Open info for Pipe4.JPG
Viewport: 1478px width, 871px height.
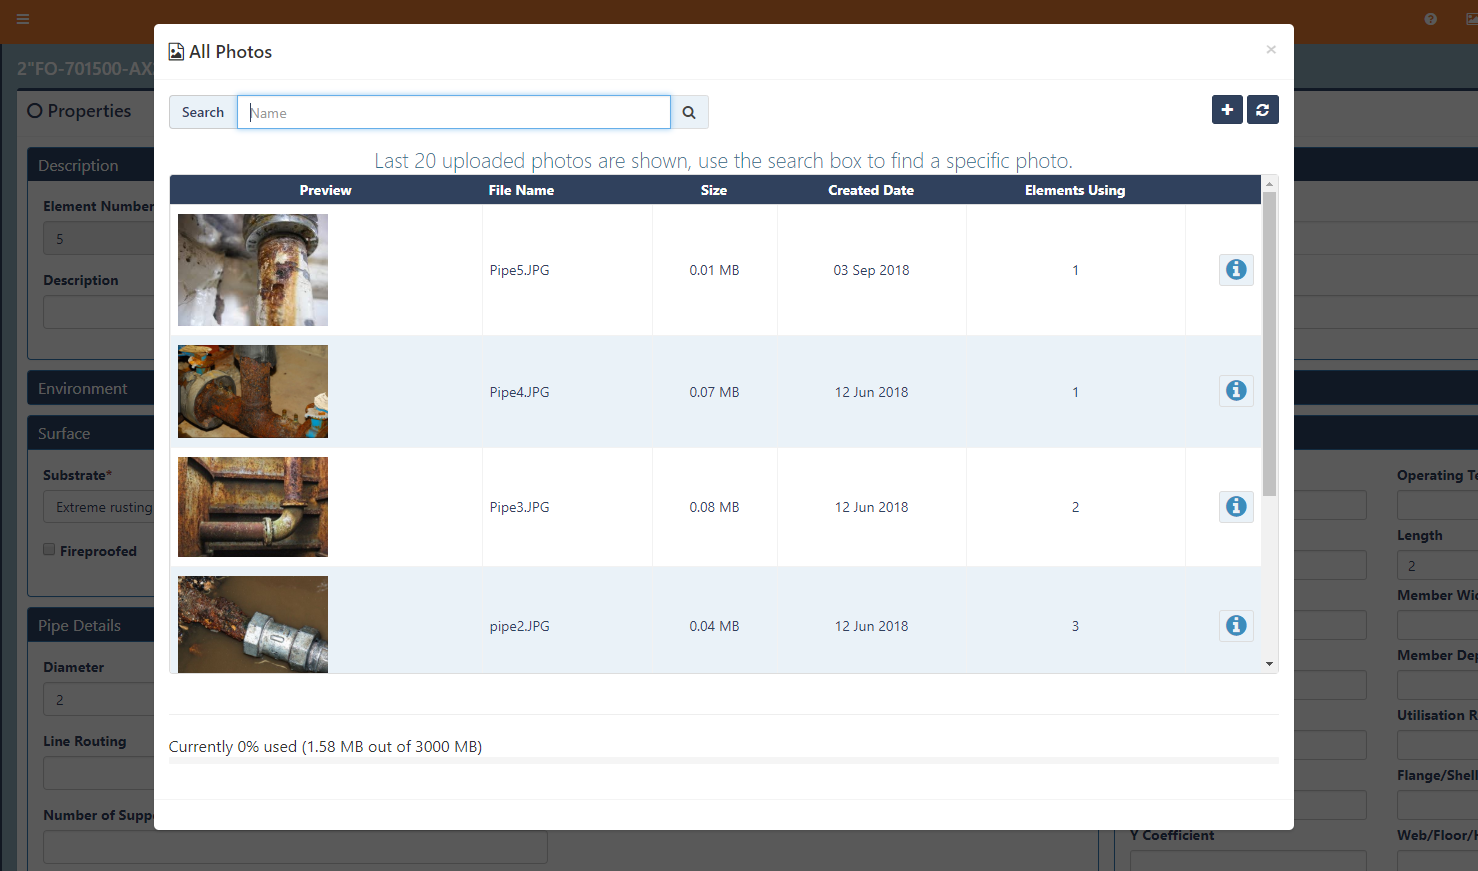click(1236, 391)
